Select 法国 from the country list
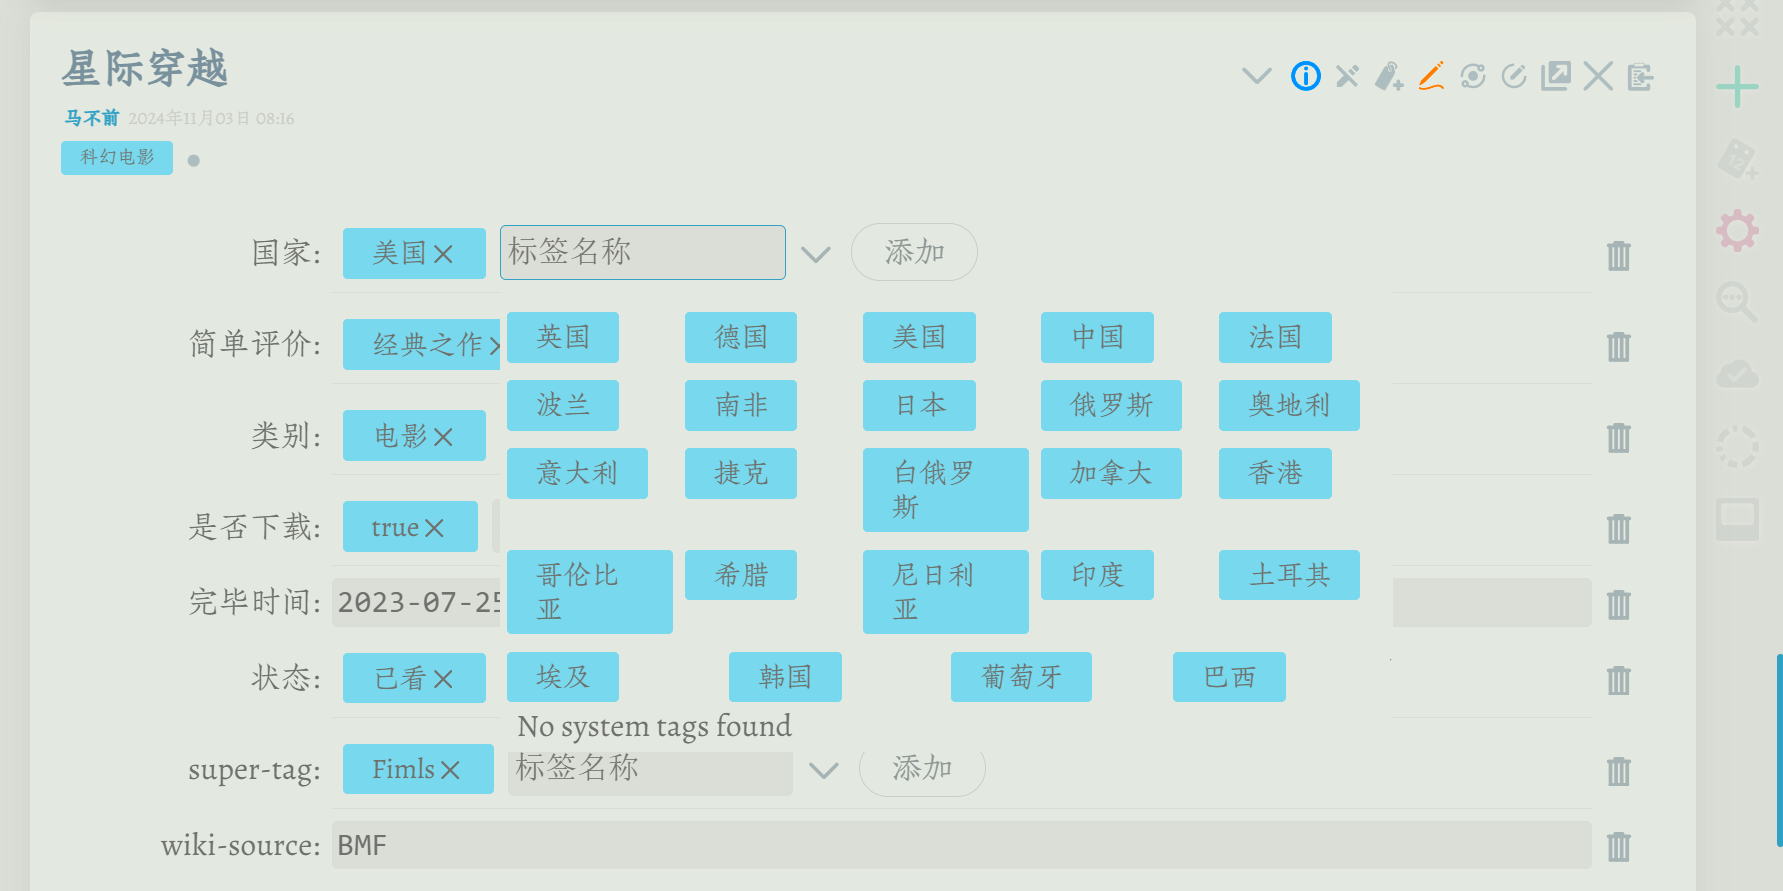This screenshot has width=1783, height=891. click(x=1275, y=337)
